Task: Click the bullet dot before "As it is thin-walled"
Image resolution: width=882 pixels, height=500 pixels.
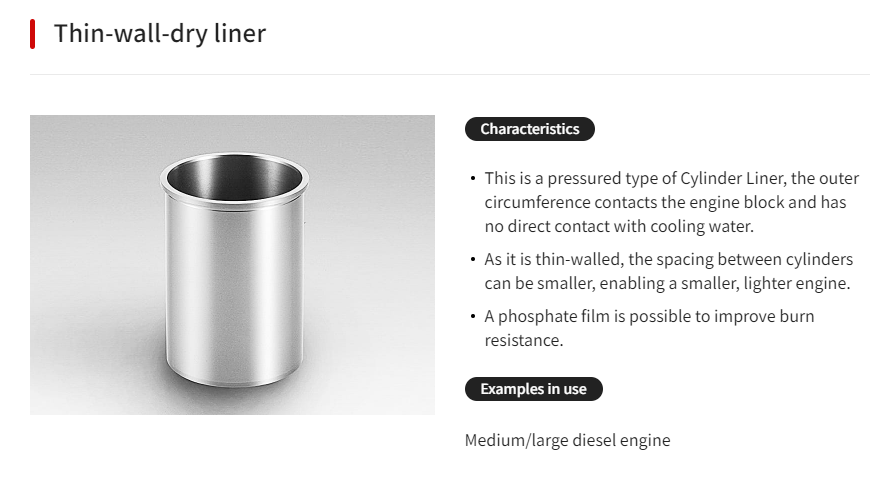Action: 473,260
